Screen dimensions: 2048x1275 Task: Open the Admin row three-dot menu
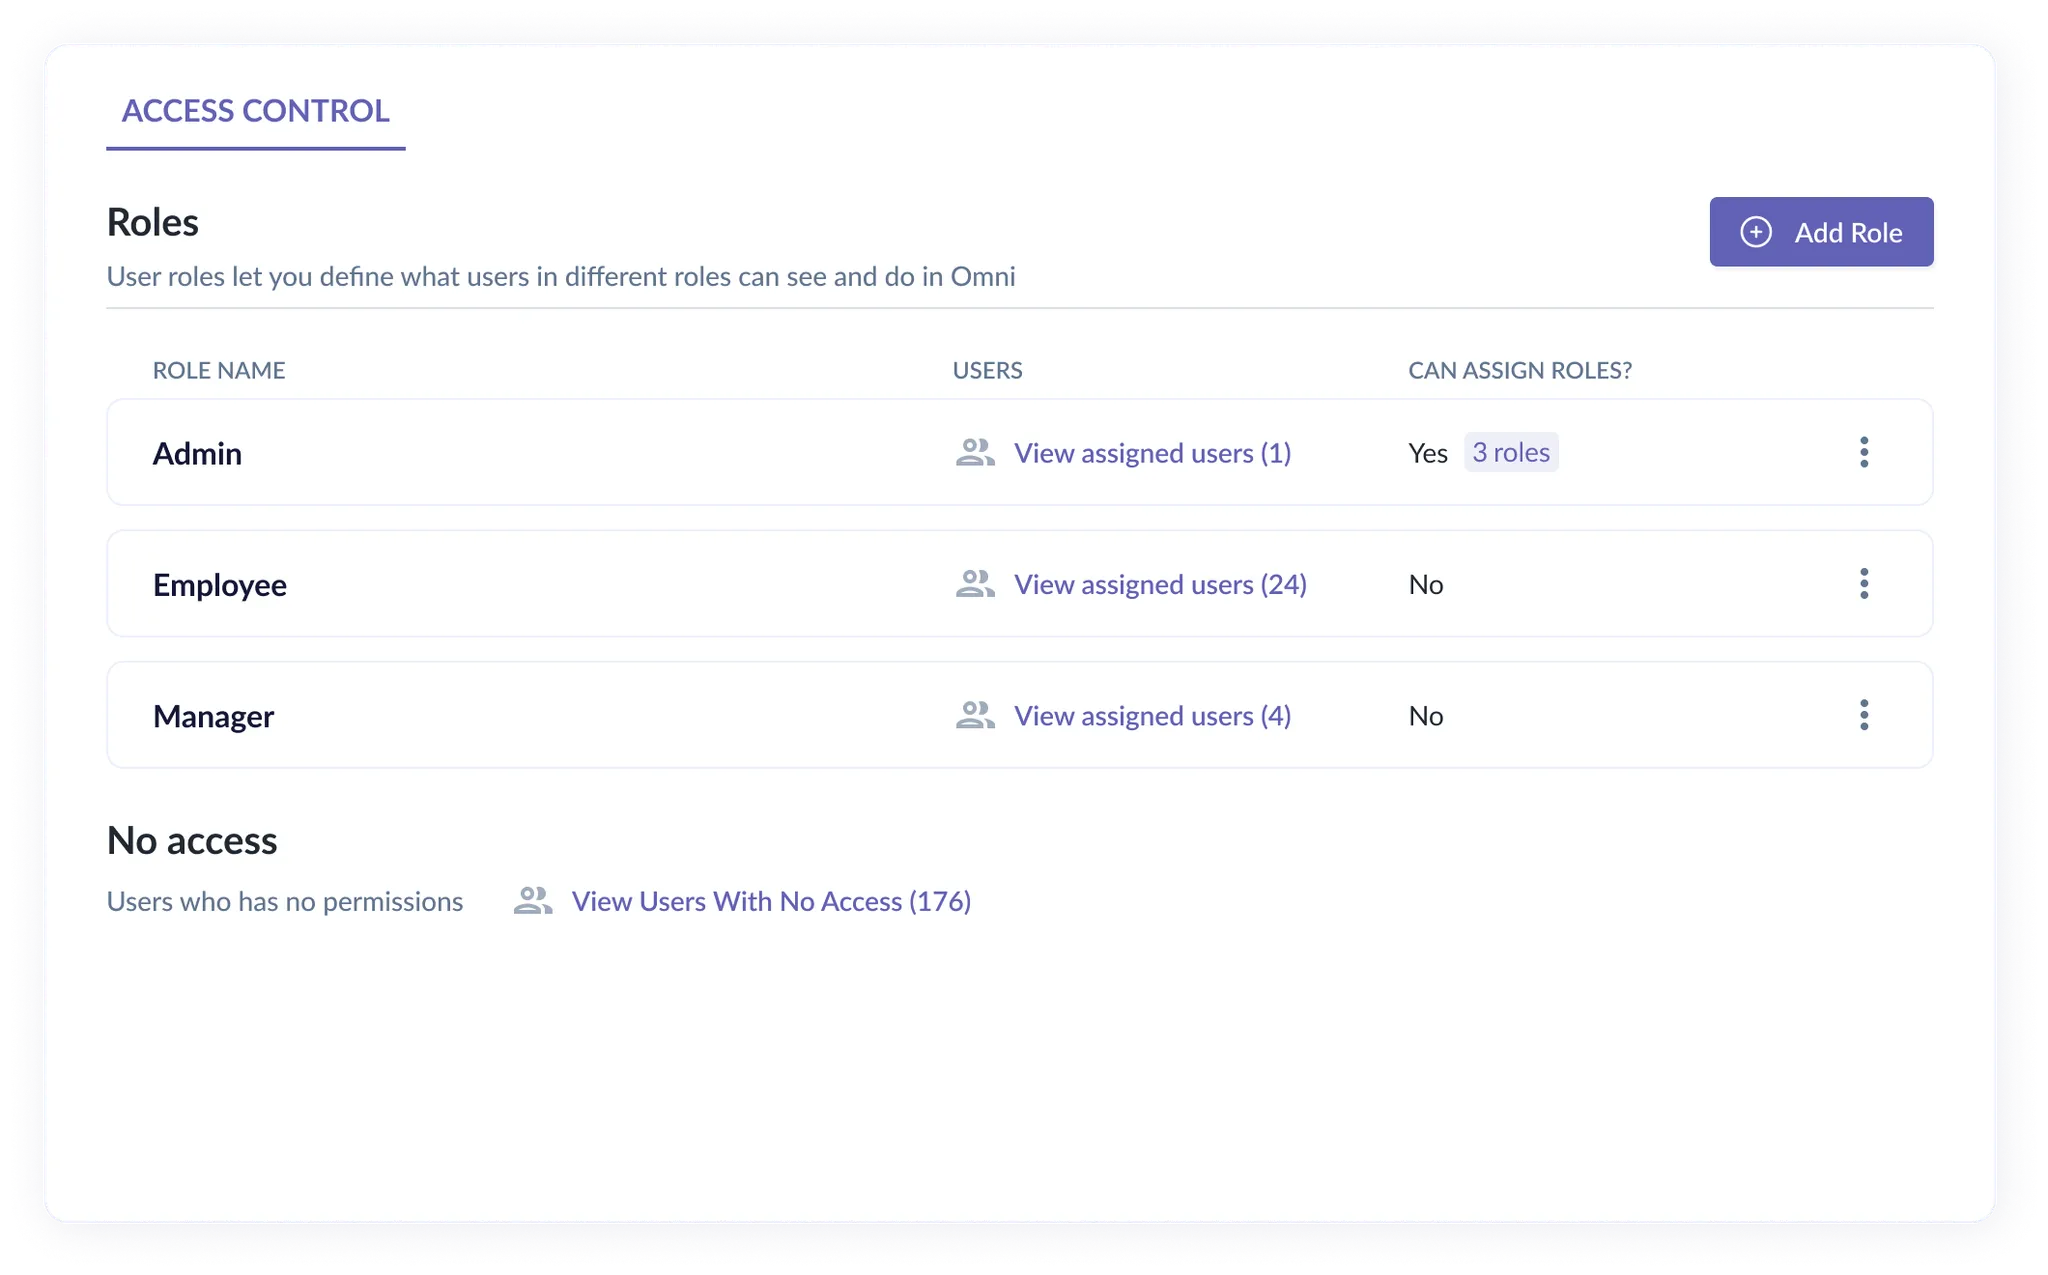1864,452
